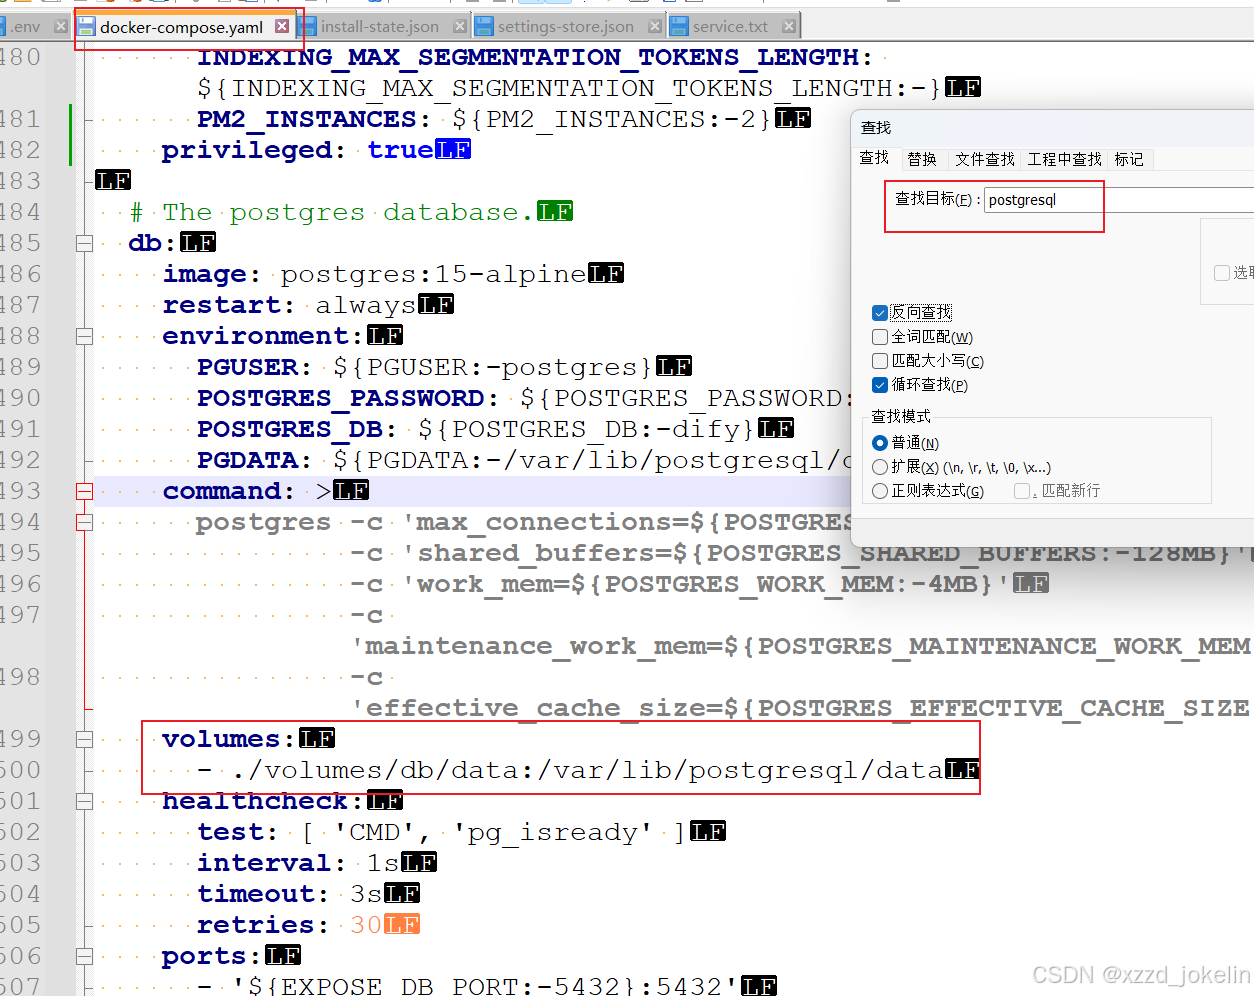Click the 'restart' key text
The width and height of the screenshot is (1254, 996).
(222, 305)
